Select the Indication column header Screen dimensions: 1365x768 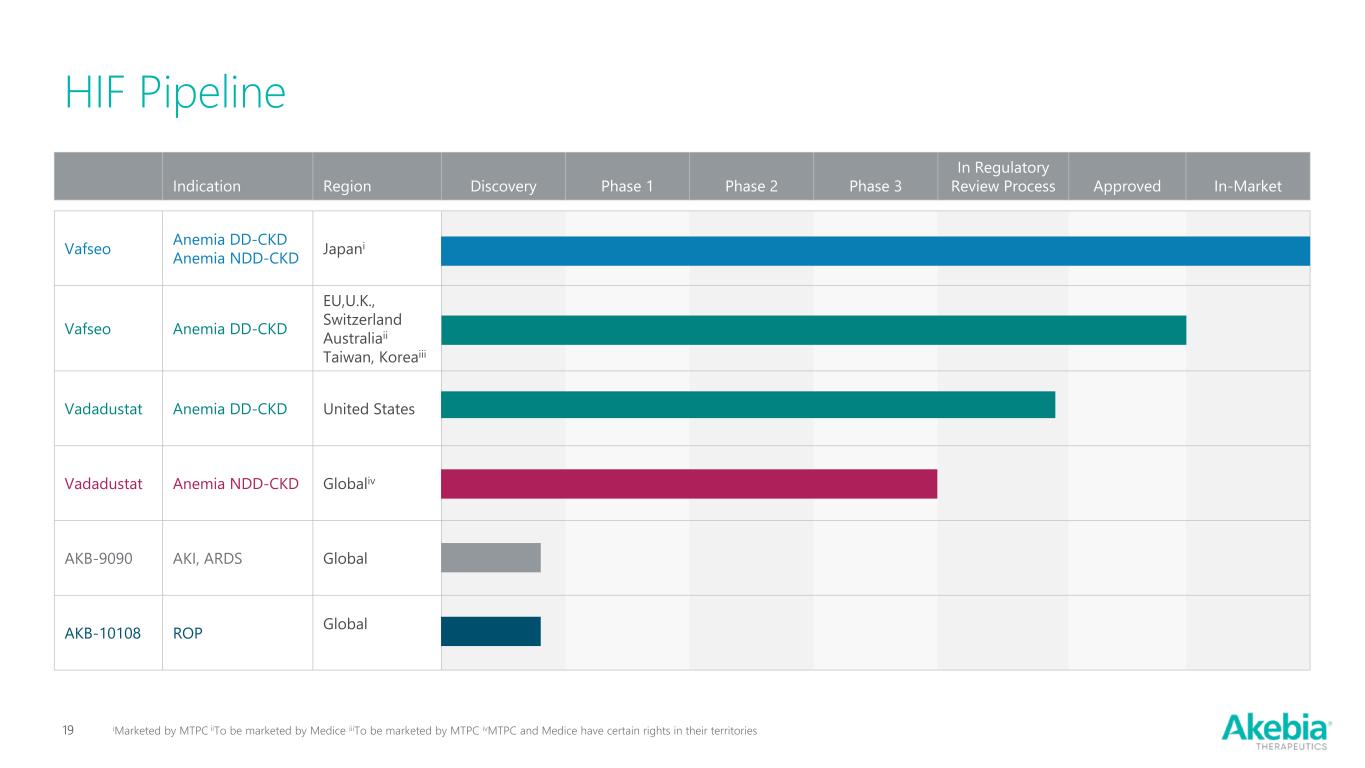[206, 186]
